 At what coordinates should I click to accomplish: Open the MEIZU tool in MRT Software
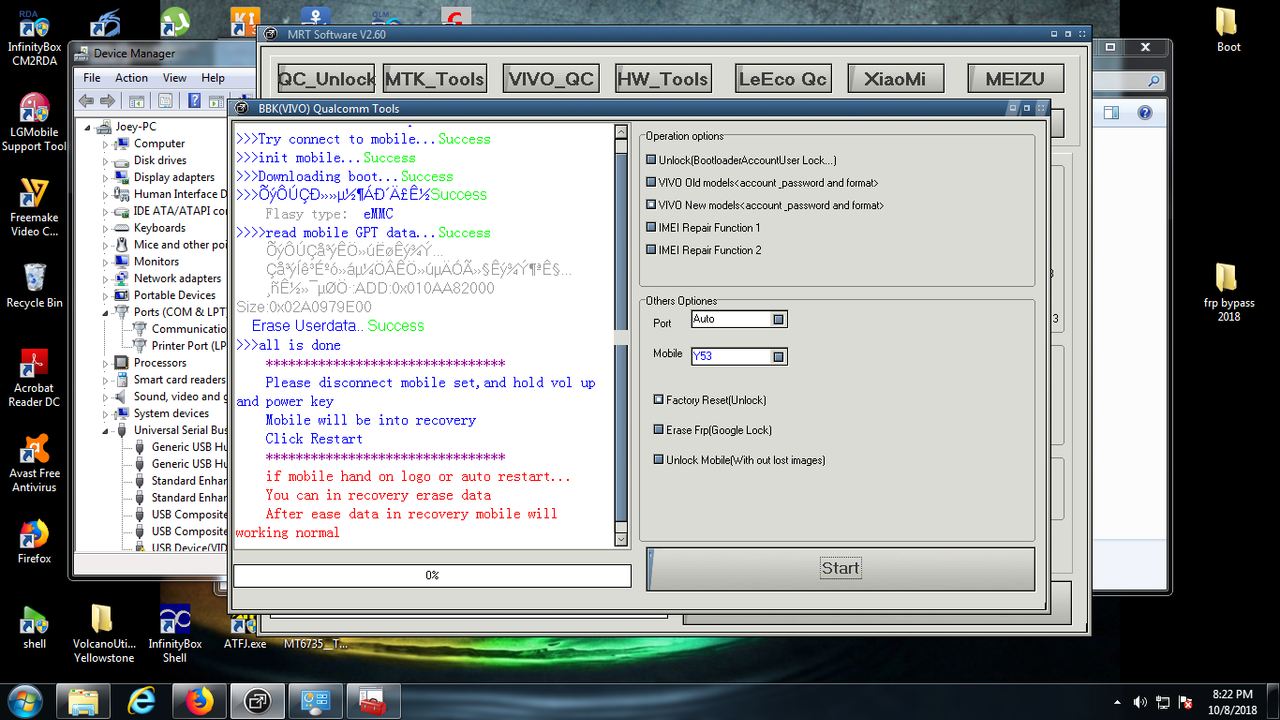(x=1015, y=79)
